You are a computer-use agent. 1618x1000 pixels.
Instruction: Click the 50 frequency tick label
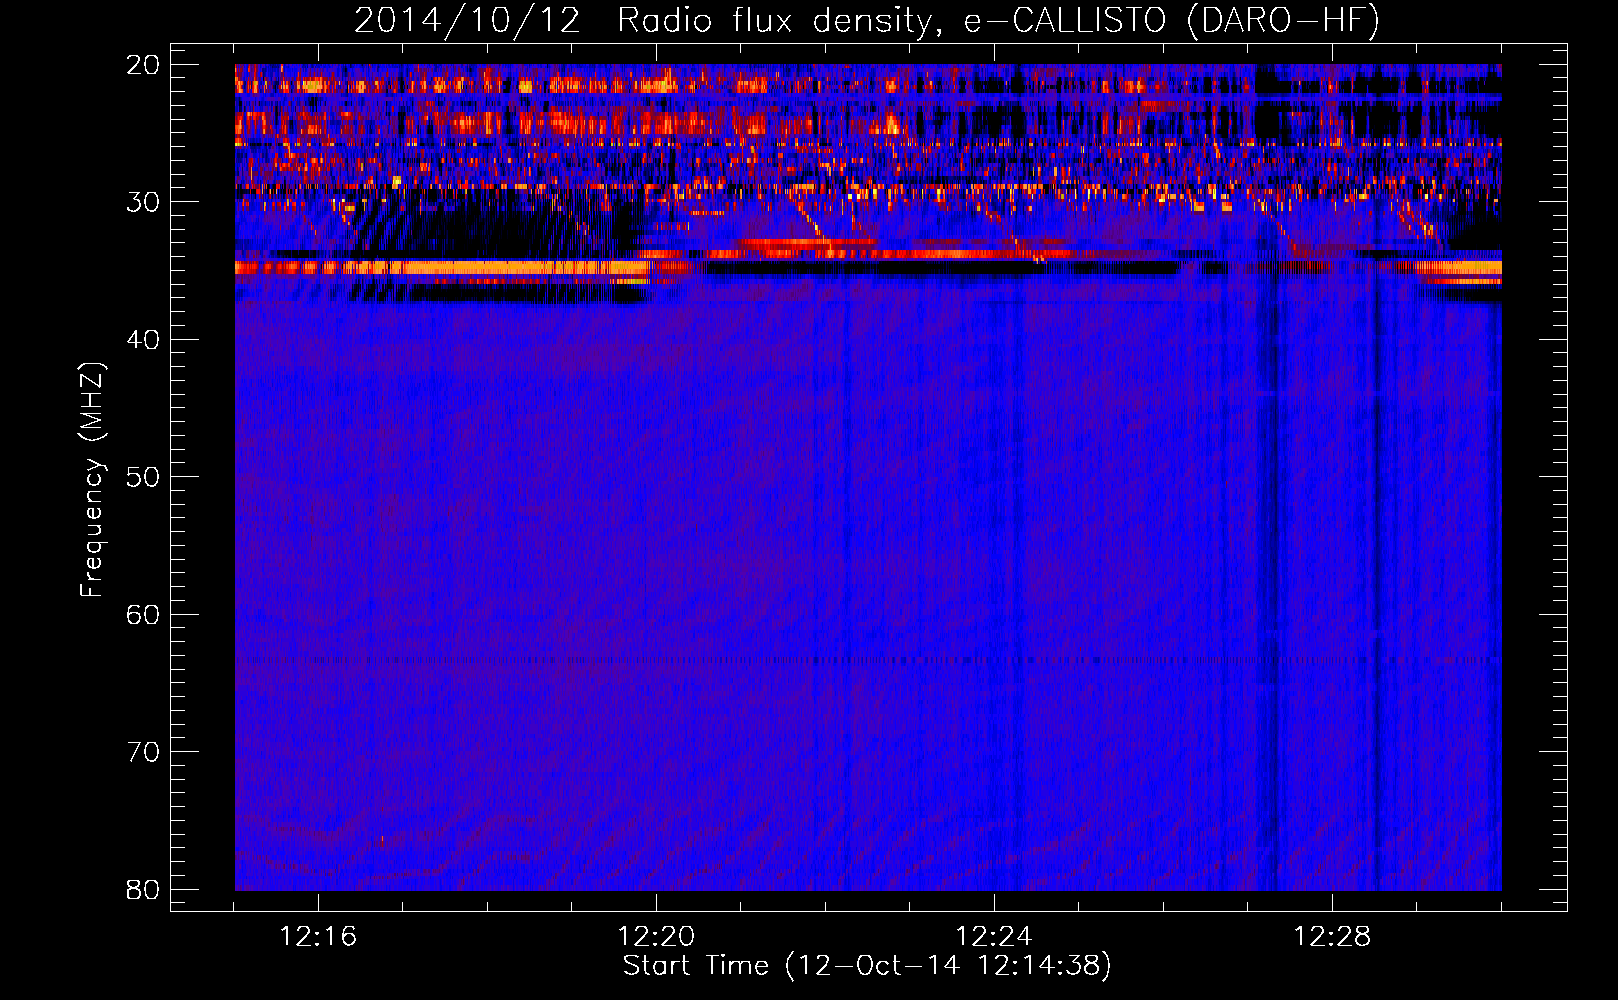tap(143, 477)
